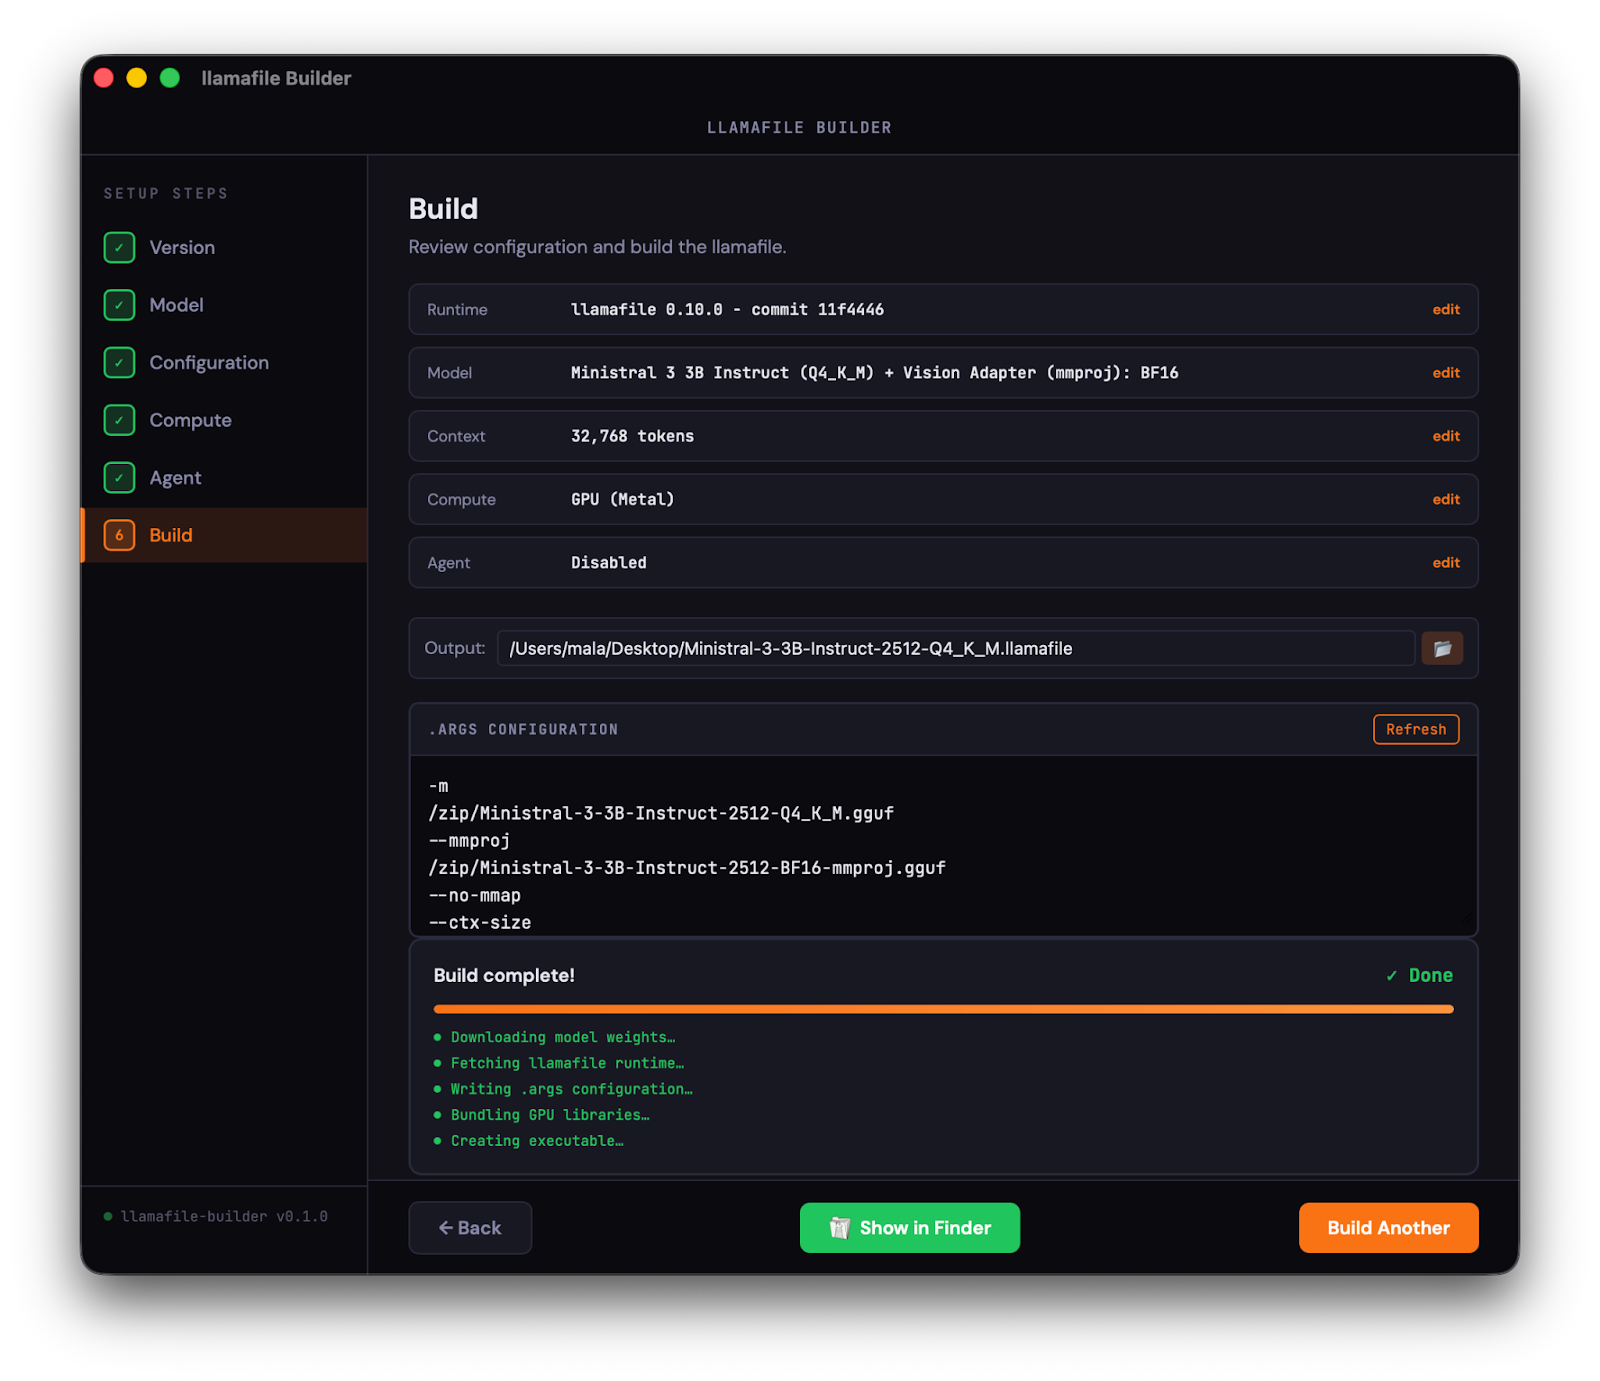Edit the Context token size

1445,436
